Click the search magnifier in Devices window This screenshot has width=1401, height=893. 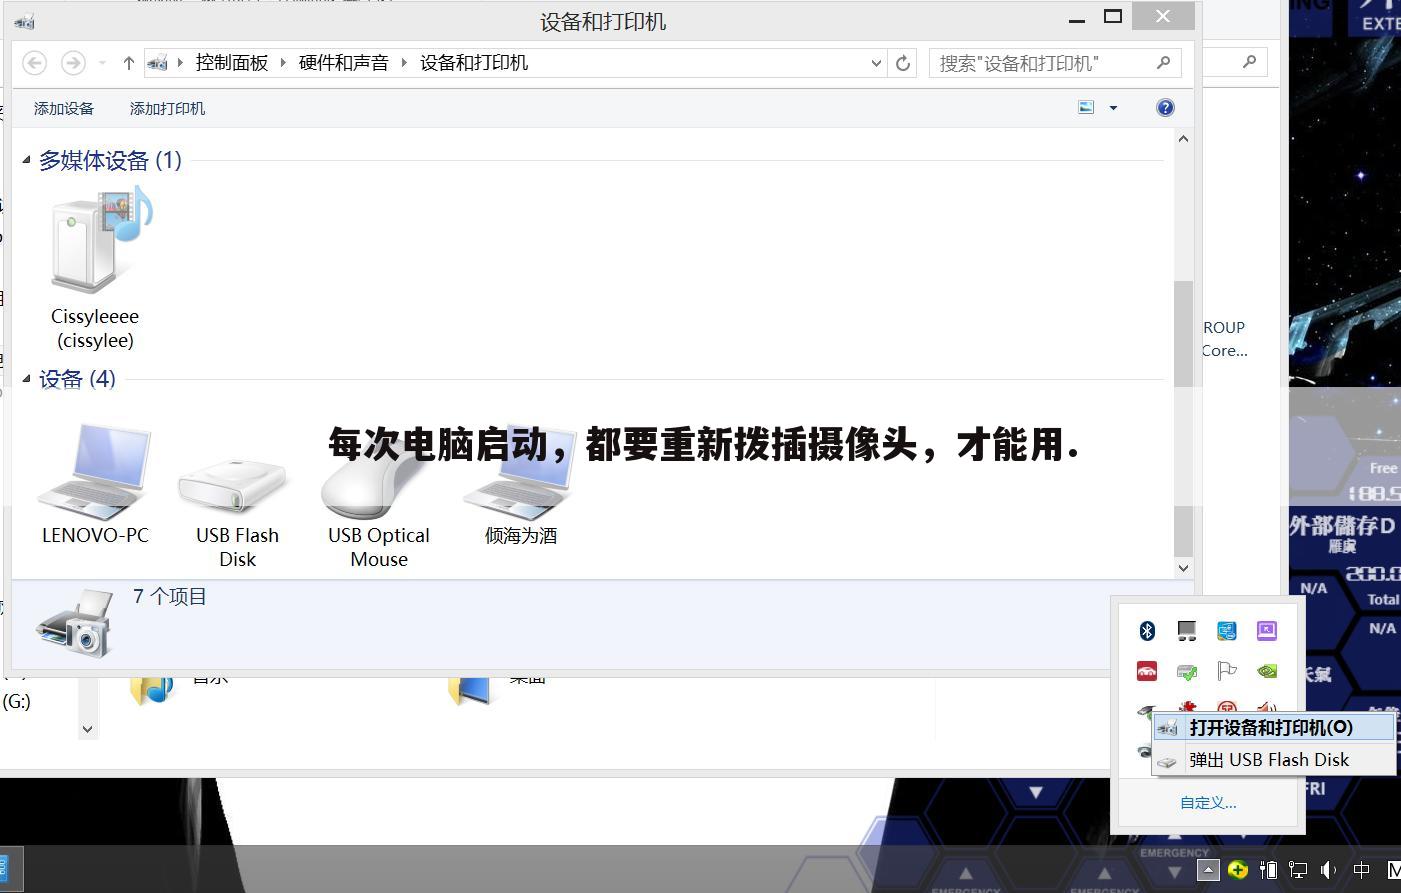[1163, 63]
